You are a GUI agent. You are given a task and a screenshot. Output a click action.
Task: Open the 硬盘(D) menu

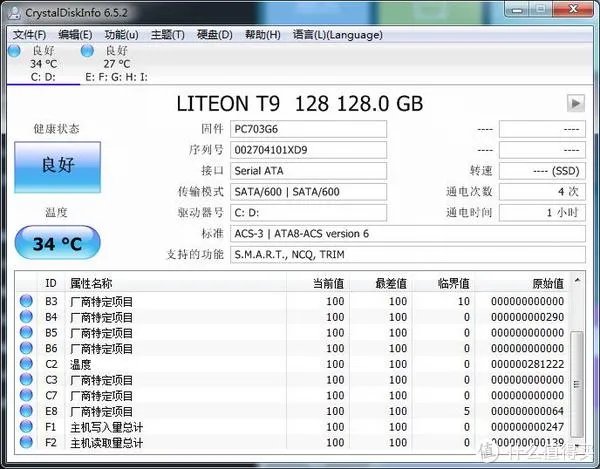pos(215,35)
